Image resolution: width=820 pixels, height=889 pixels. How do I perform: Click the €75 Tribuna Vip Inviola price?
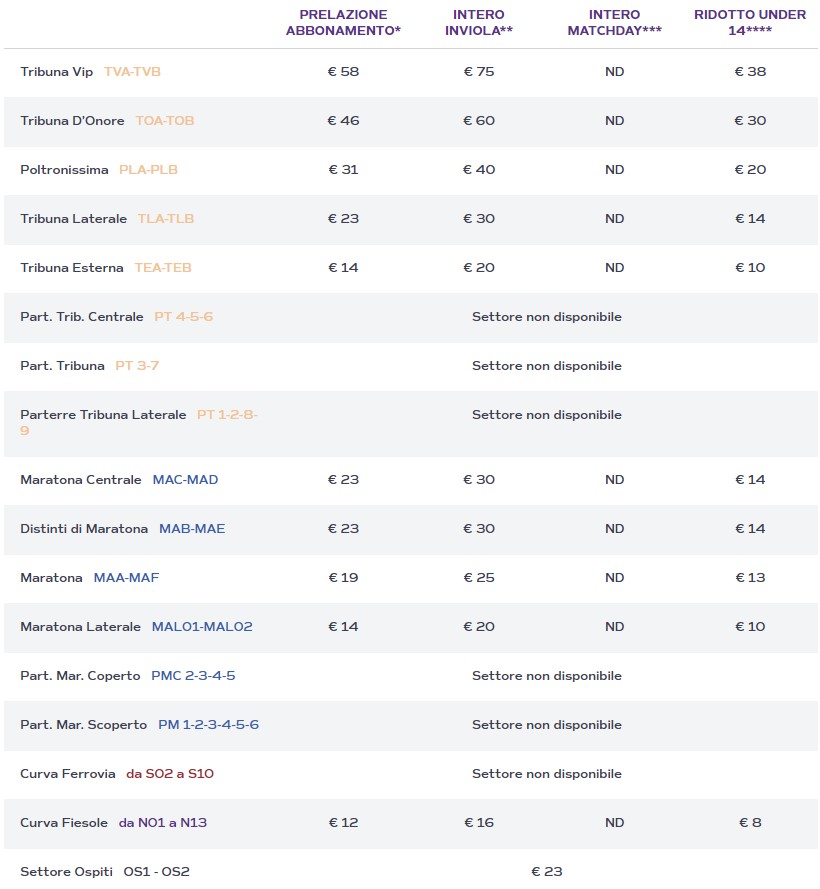(x=479, y=72)
